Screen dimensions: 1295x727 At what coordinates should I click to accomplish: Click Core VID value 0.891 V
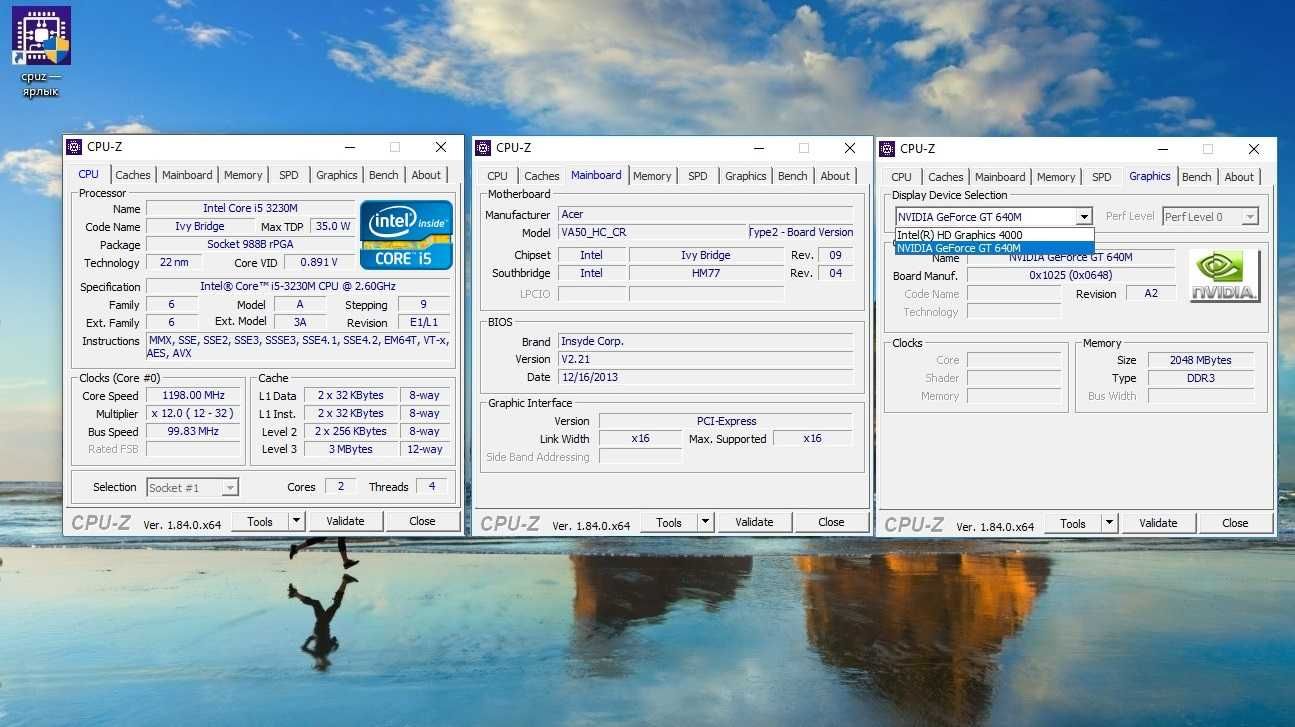tap(320, 262)
